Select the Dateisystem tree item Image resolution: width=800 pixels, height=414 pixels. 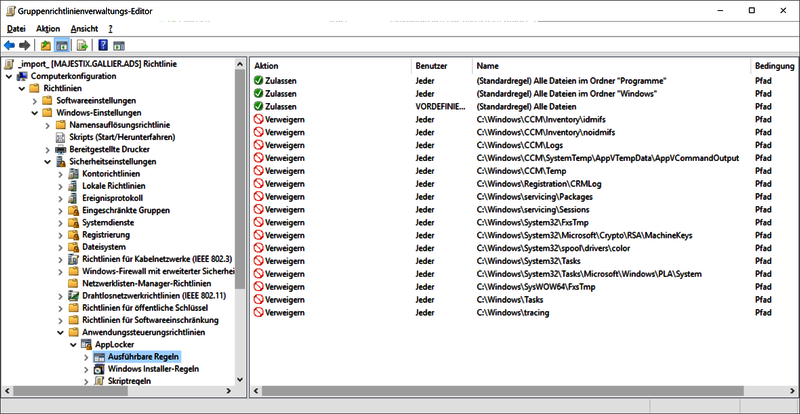tap(104, 247)
